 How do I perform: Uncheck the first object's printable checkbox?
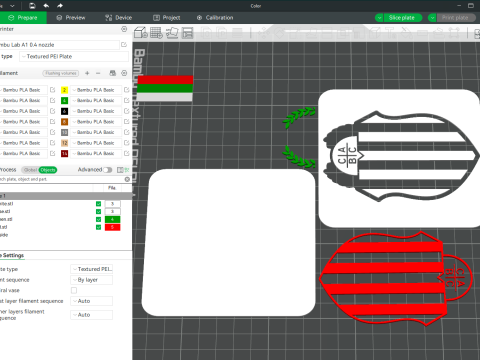coord(98,204)
